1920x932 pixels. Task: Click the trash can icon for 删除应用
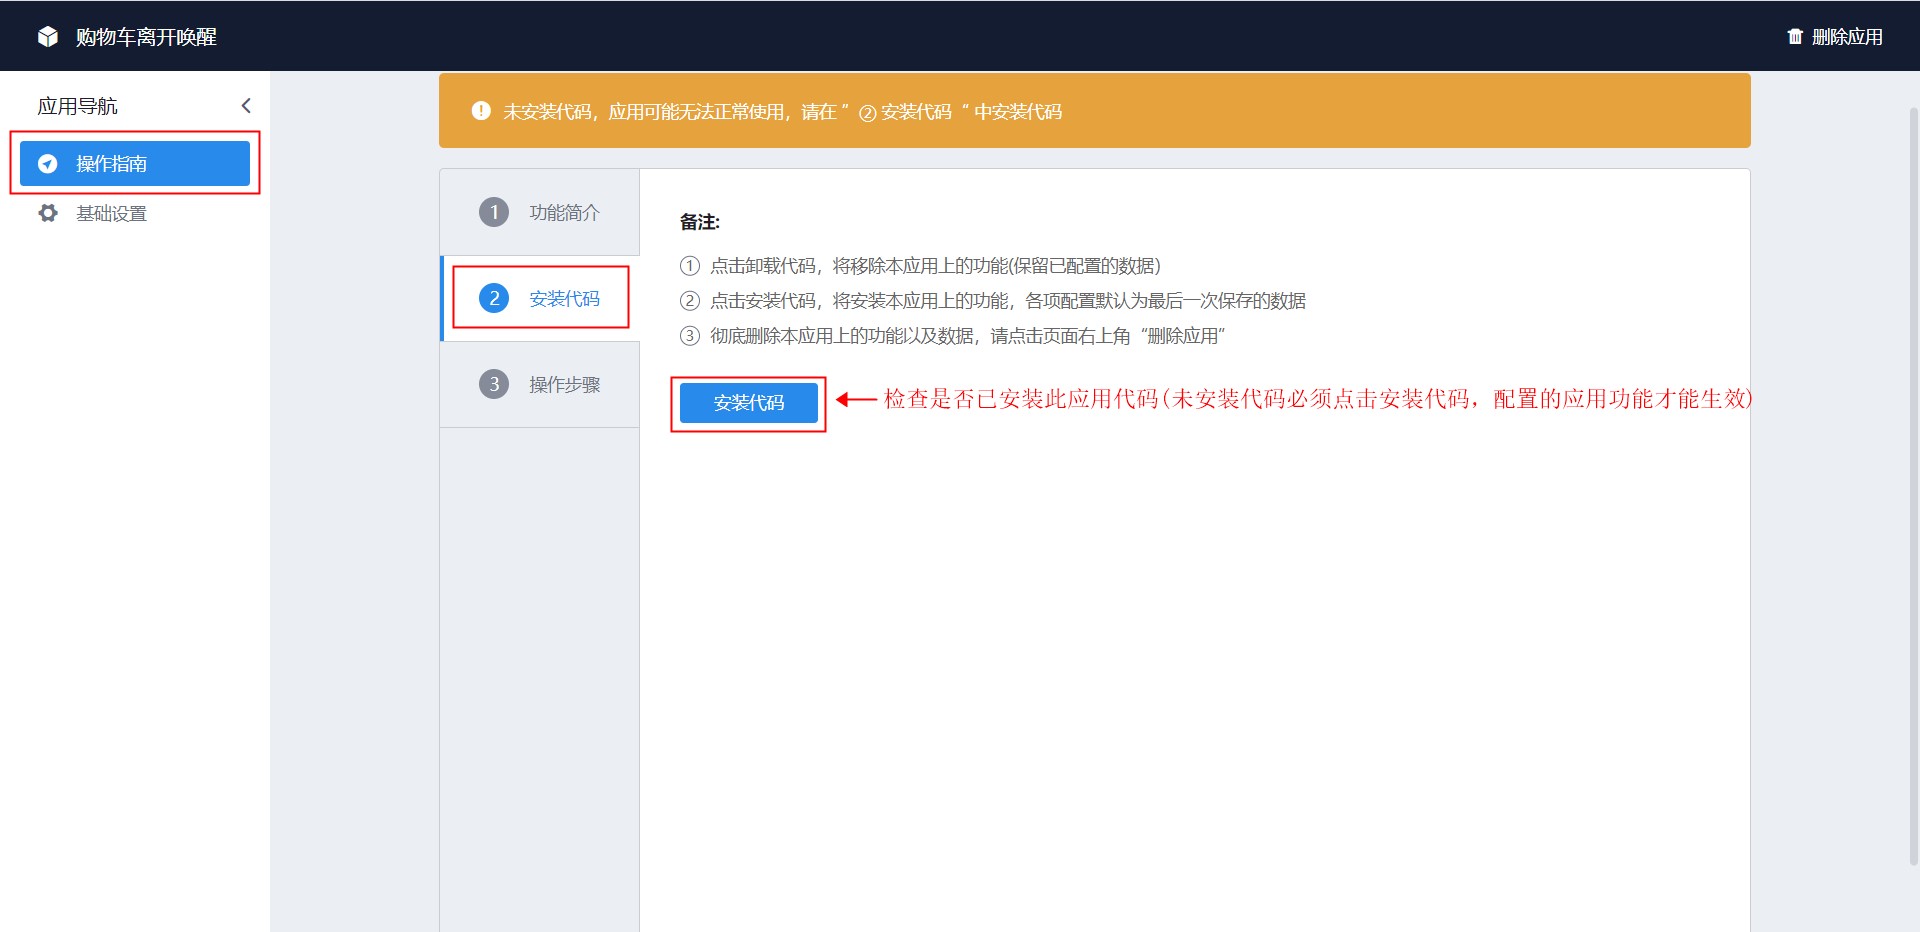[x=1795, y=37]
